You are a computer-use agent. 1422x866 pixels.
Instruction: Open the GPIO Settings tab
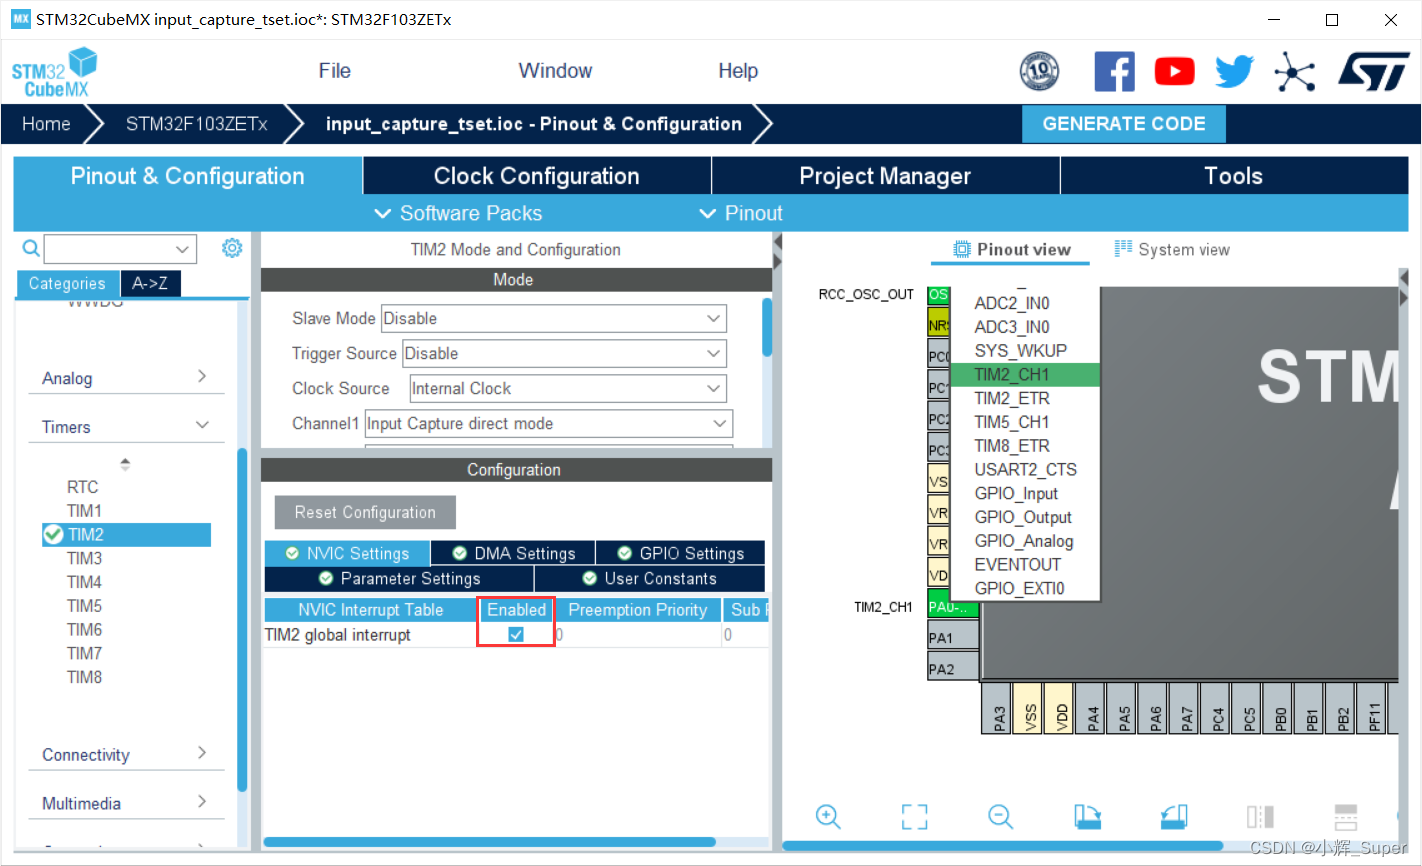tap(681, 553)
